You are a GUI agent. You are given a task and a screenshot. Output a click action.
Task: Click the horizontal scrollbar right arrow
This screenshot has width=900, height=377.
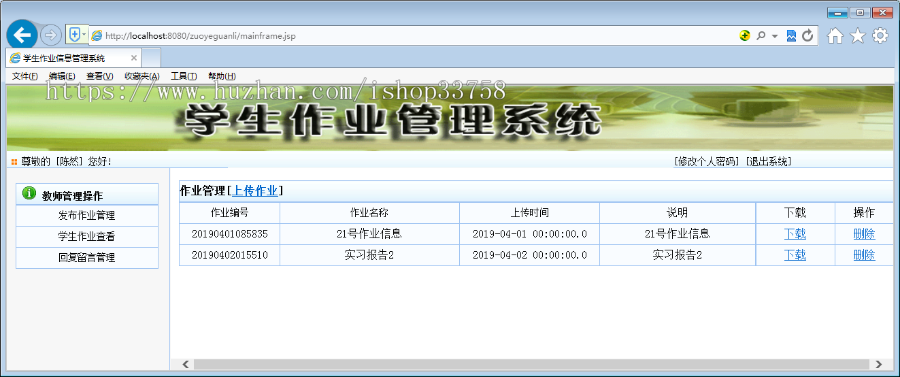point(879,364)
